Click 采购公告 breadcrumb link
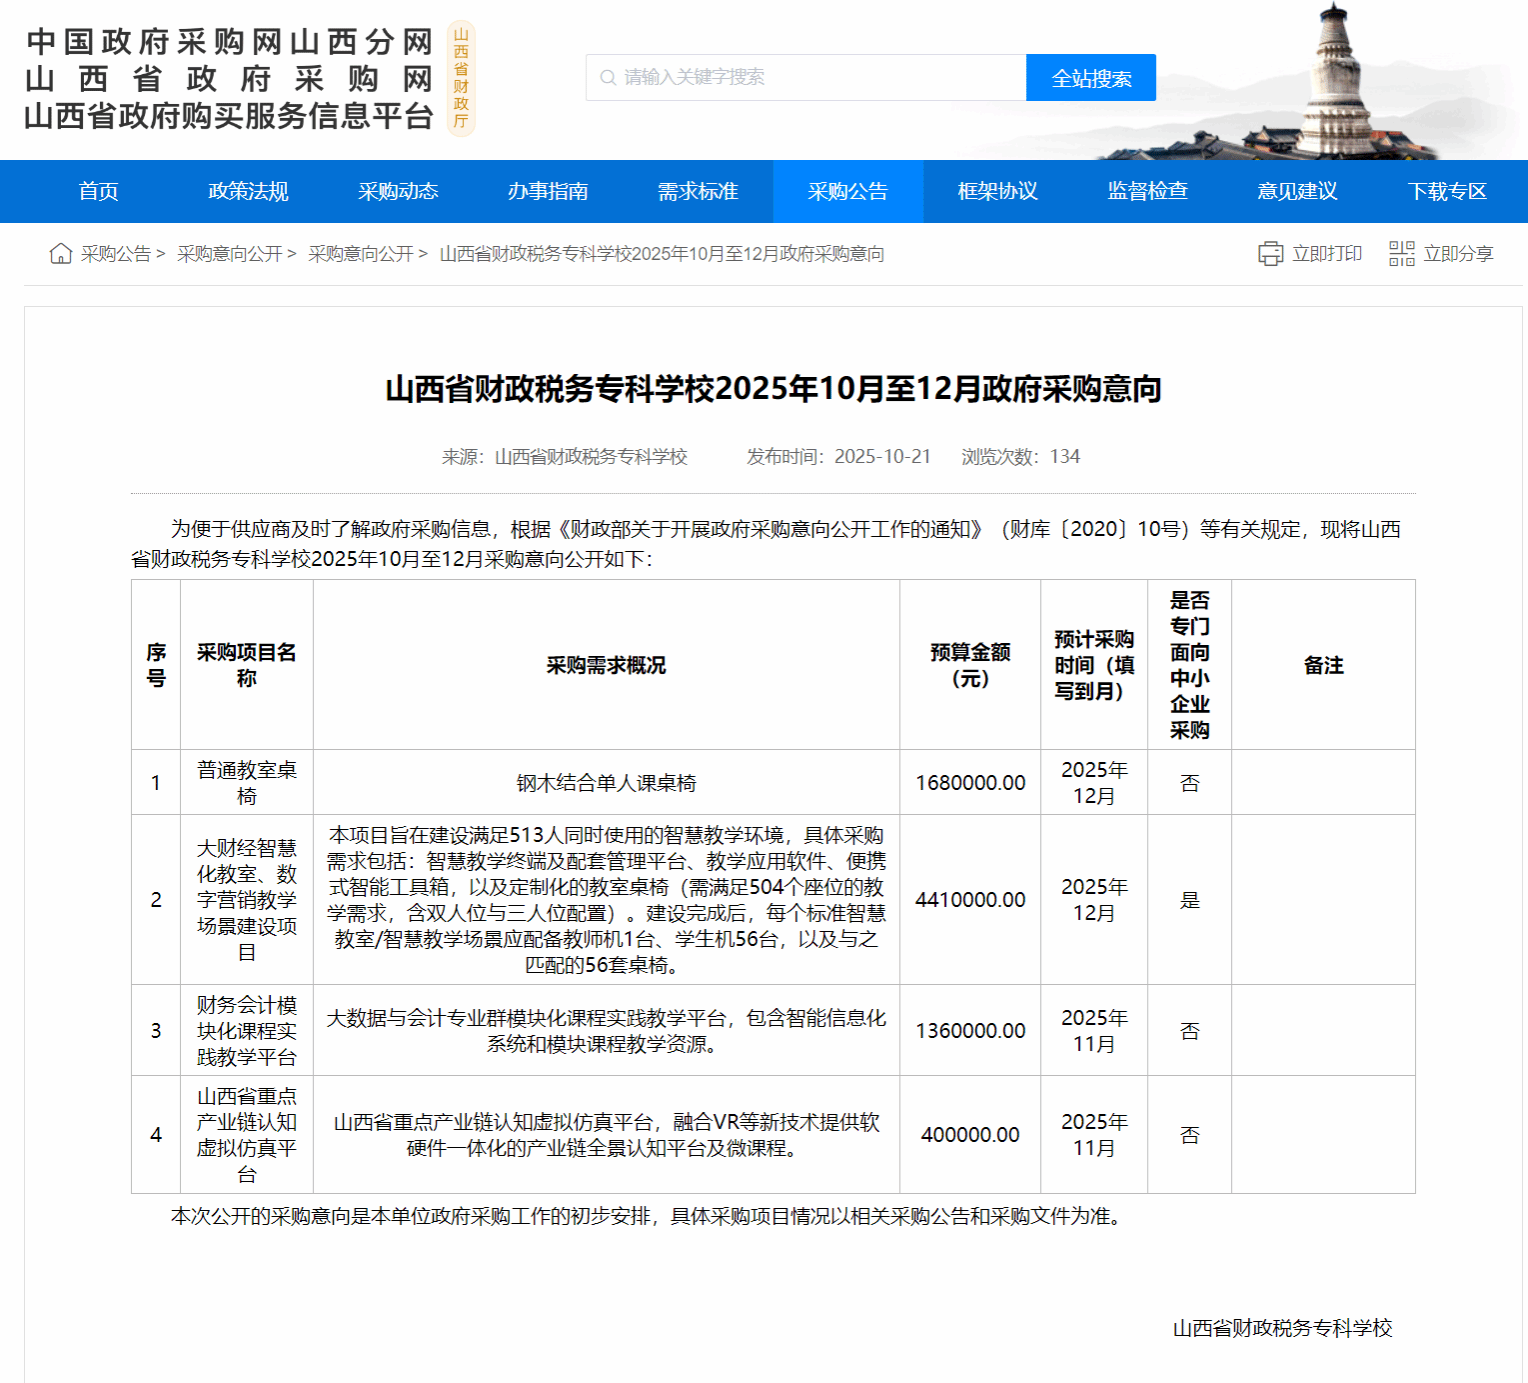Image resolution: width=1528 pixels, height=1383 pixels. click(x=116, y=254)
